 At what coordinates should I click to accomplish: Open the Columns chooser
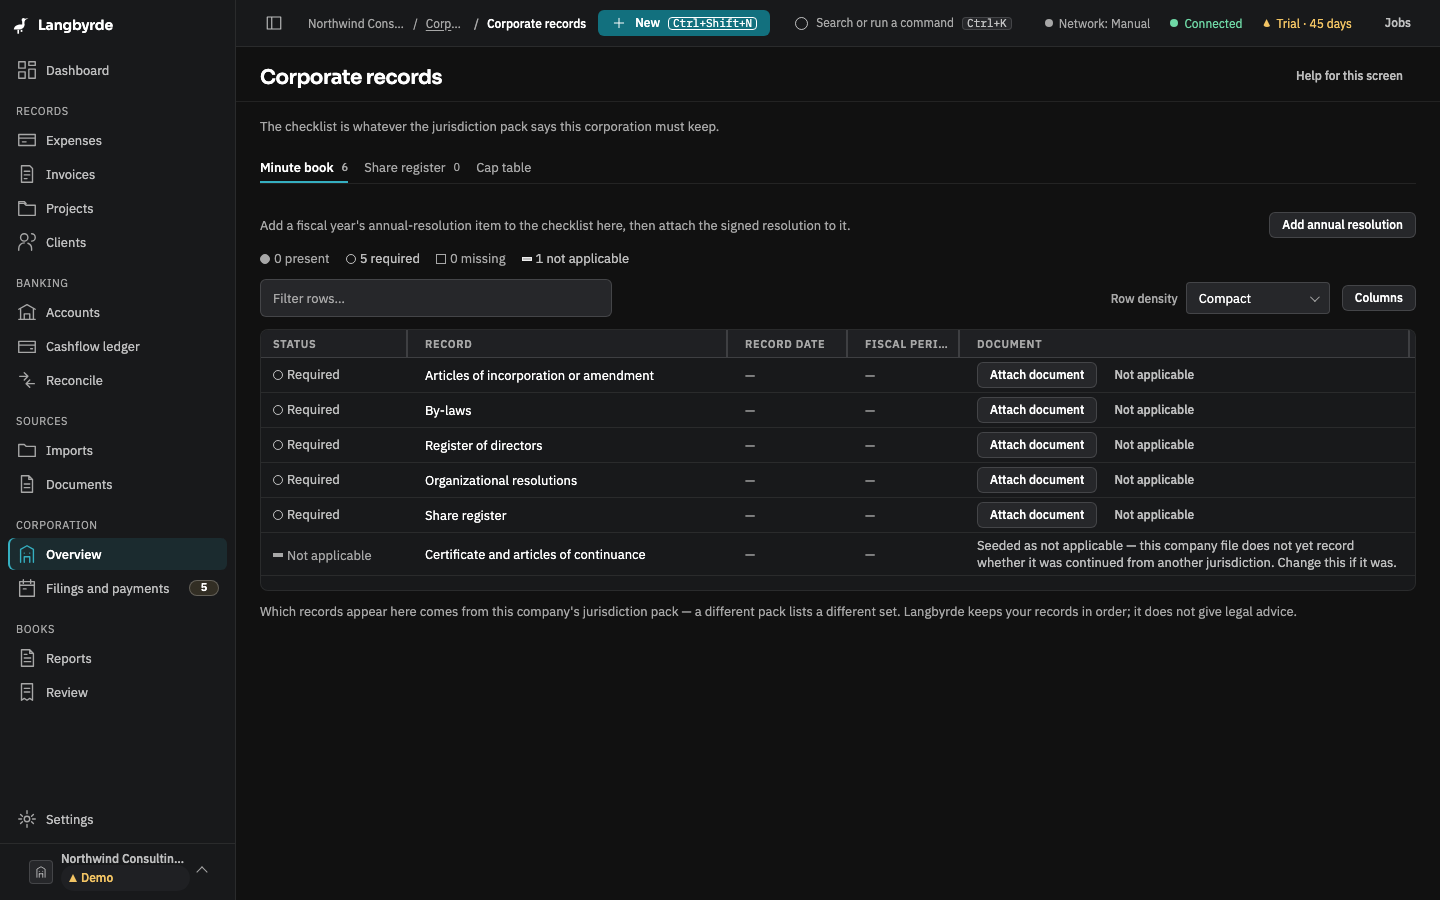(1378, 298)
